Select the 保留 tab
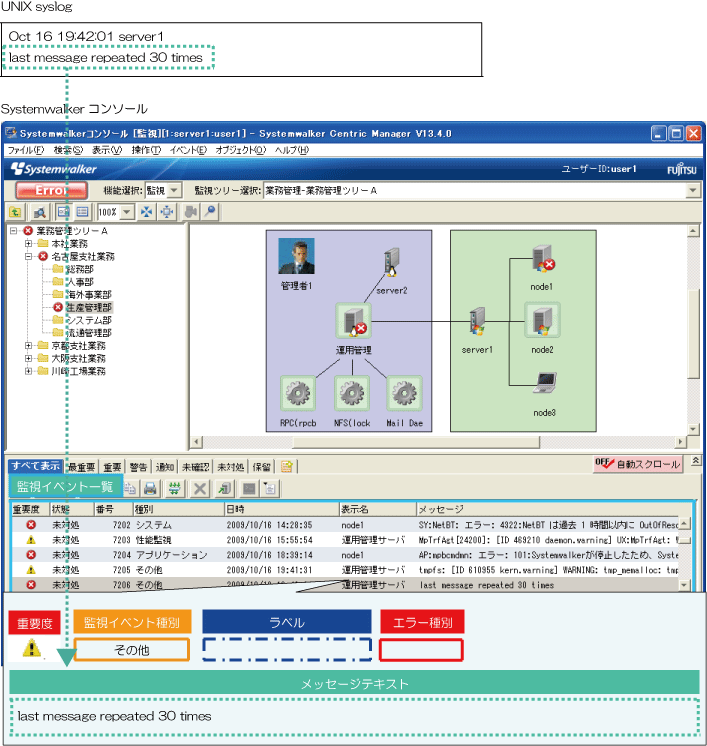Viewport: 707px width, 746px height. (x=262, y=467)
